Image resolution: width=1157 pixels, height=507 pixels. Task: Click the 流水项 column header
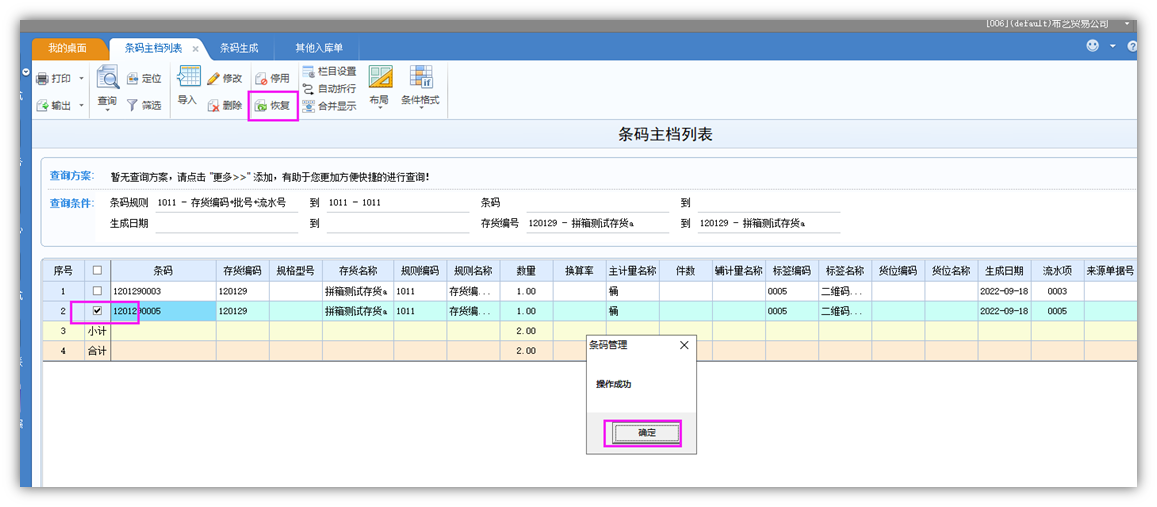pos(1057,271)
